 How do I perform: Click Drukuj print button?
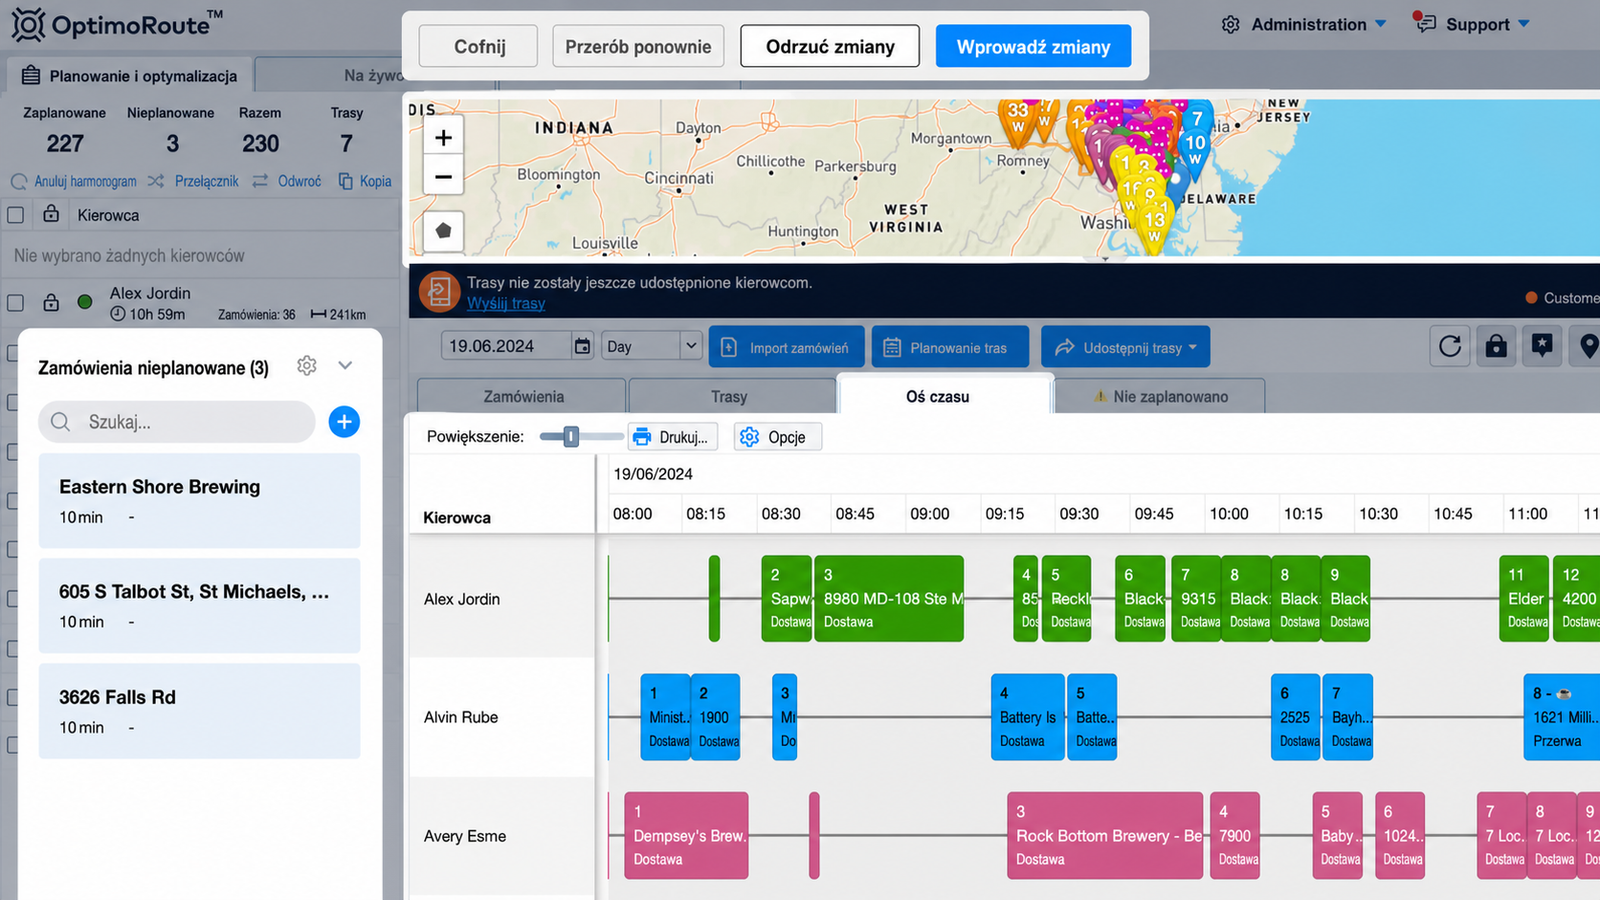click(673, 437)
